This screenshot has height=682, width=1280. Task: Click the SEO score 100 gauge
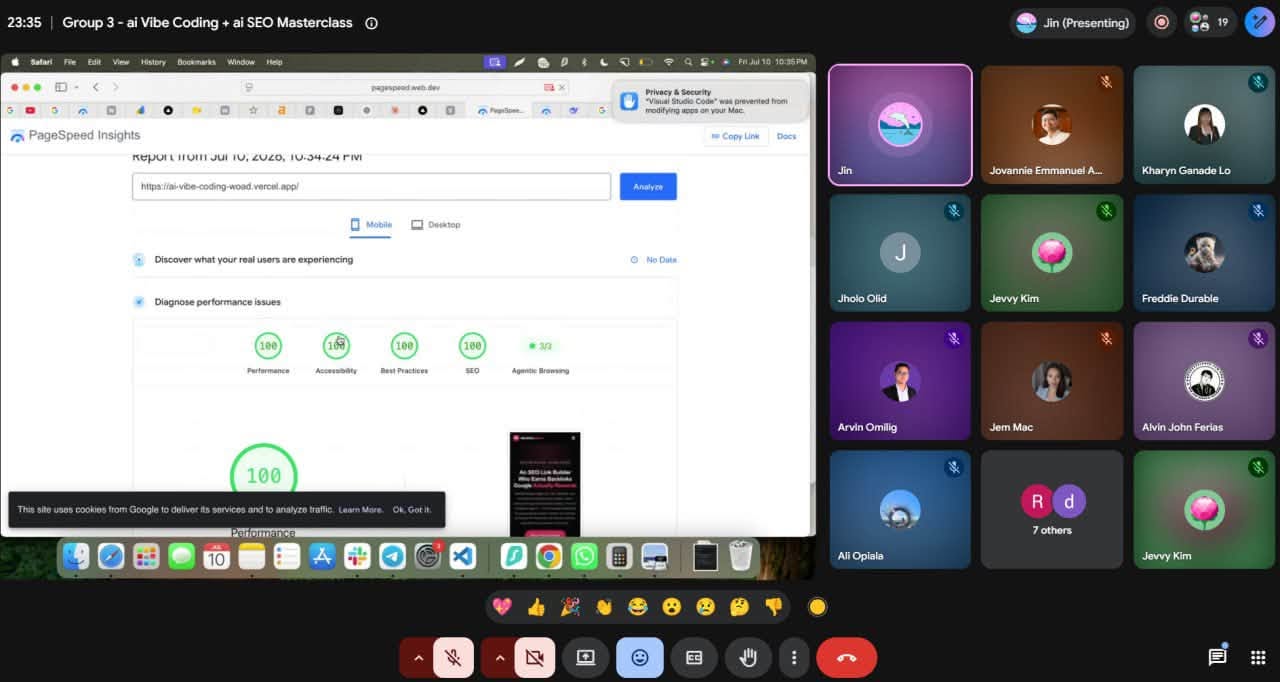pyautogui.click(x=472, y=346)
